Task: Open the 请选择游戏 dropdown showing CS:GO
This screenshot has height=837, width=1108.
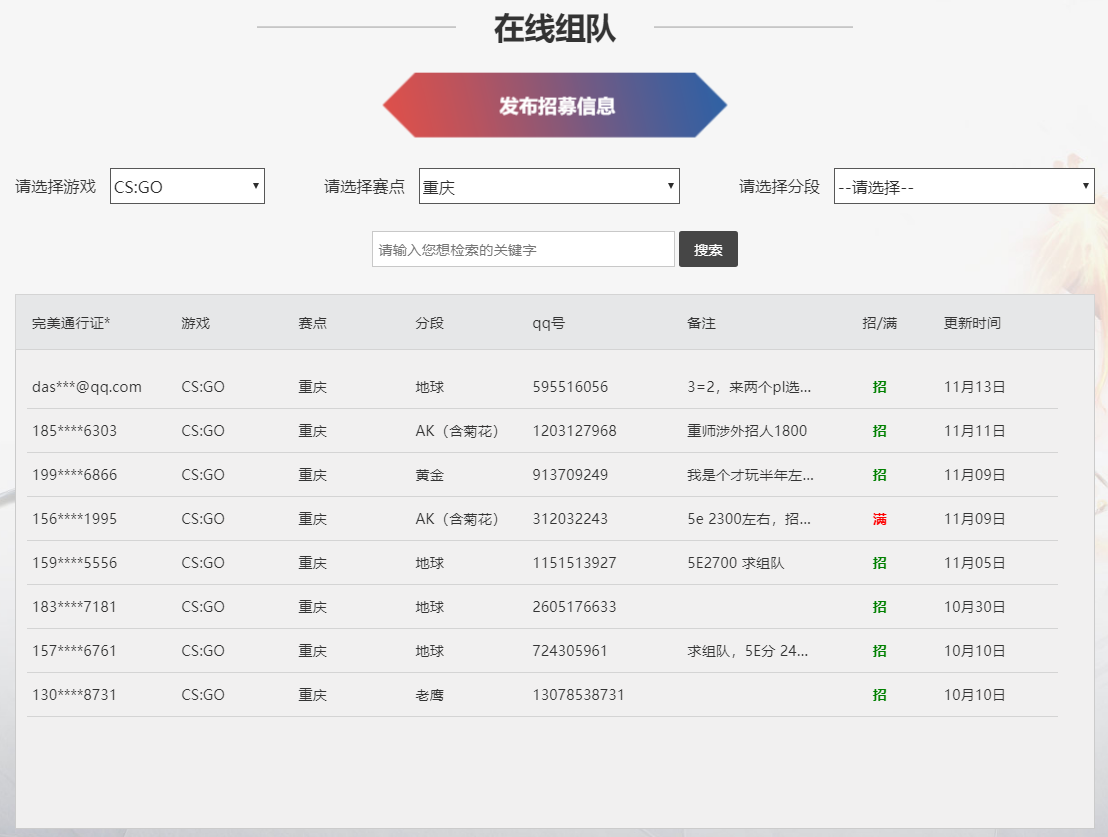Action: [x=186, y=185]
